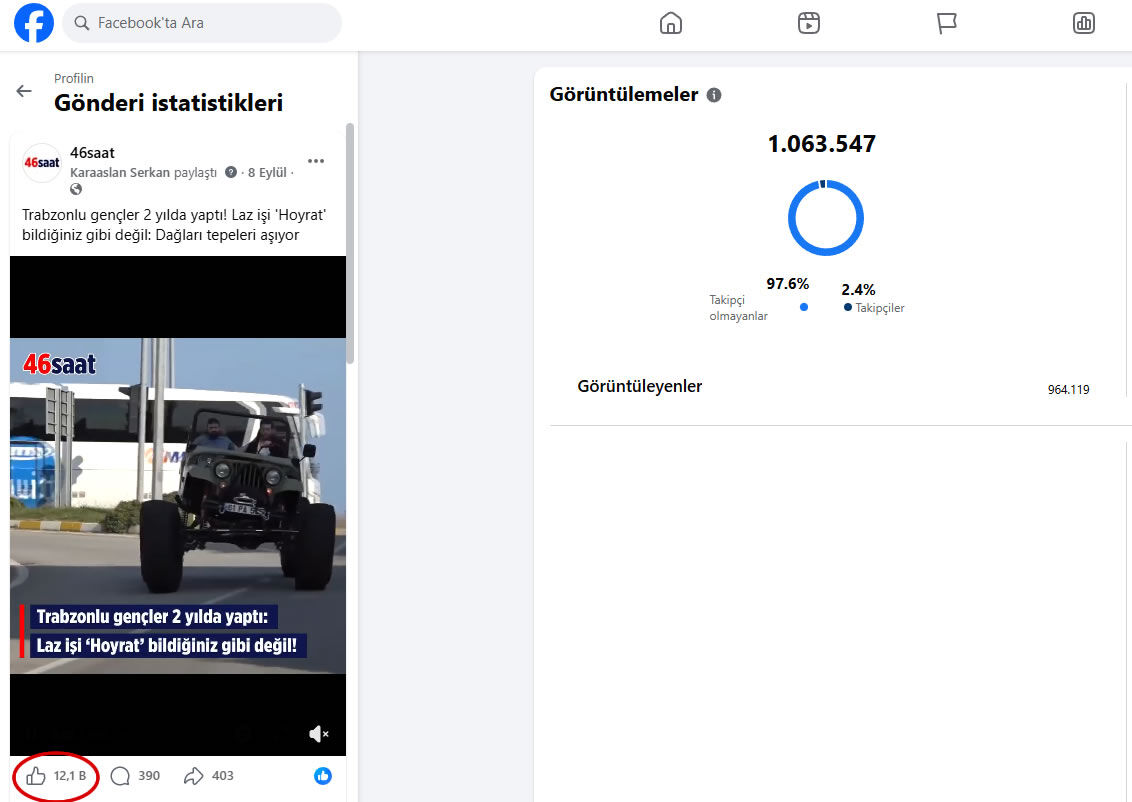The image size is (1132, 802).
Task: Click the Görüntülemeler section heading
Action: 624,95
